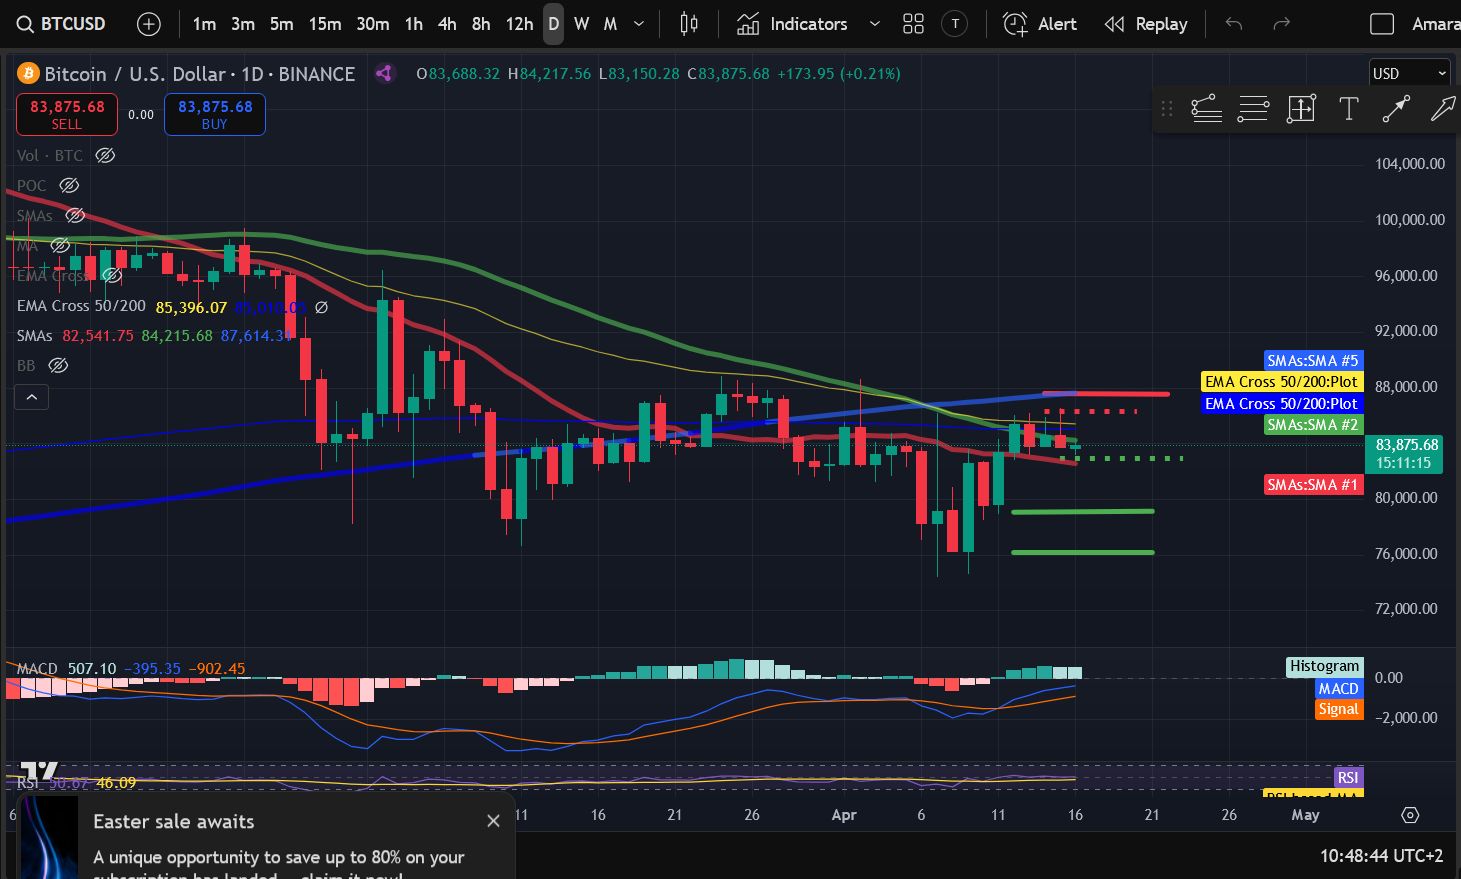Screen dimensions: 1461x879
Task: Click the SMAs:SMA #1 price label
Action: click(x=1313, y=485)
